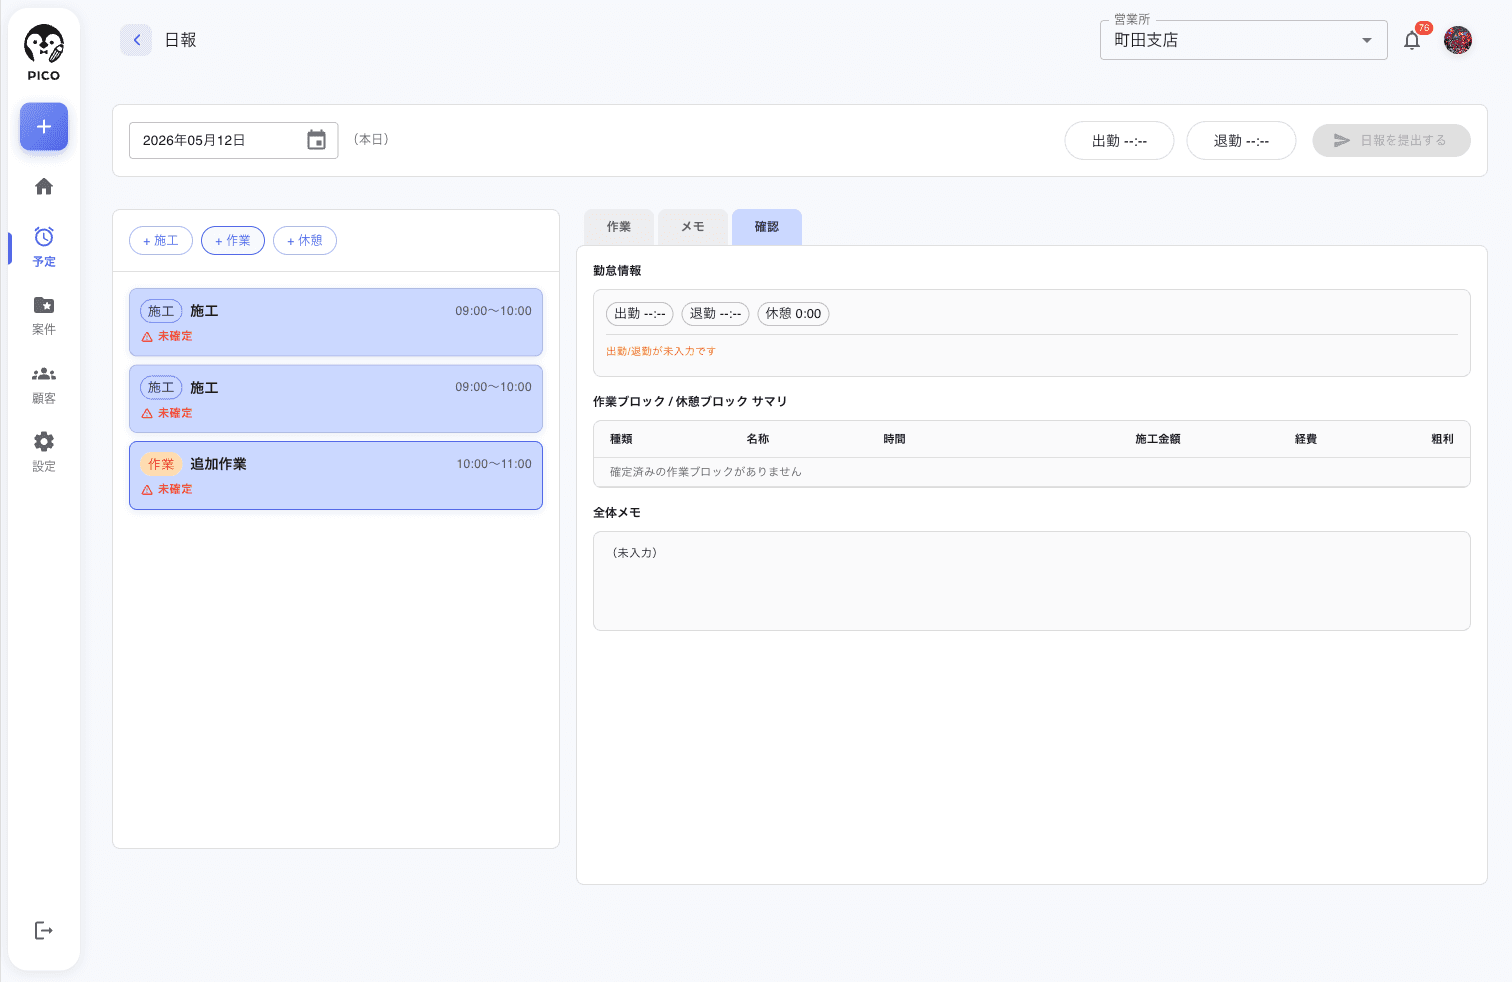This screenshot has height=982, width=1512.
Task: Click the PICO penguin logo
Action: 44,53
